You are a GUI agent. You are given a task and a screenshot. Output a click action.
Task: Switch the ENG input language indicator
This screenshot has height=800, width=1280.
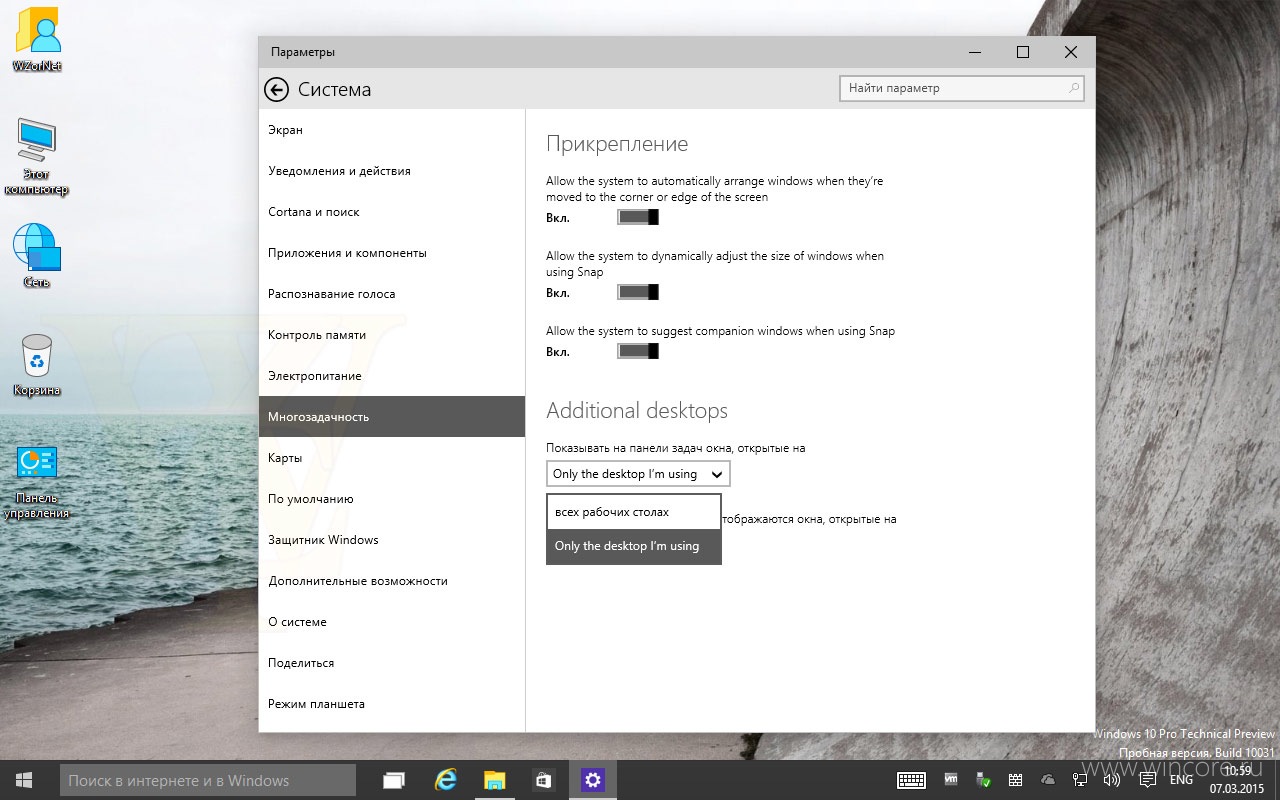point(1181,780)
